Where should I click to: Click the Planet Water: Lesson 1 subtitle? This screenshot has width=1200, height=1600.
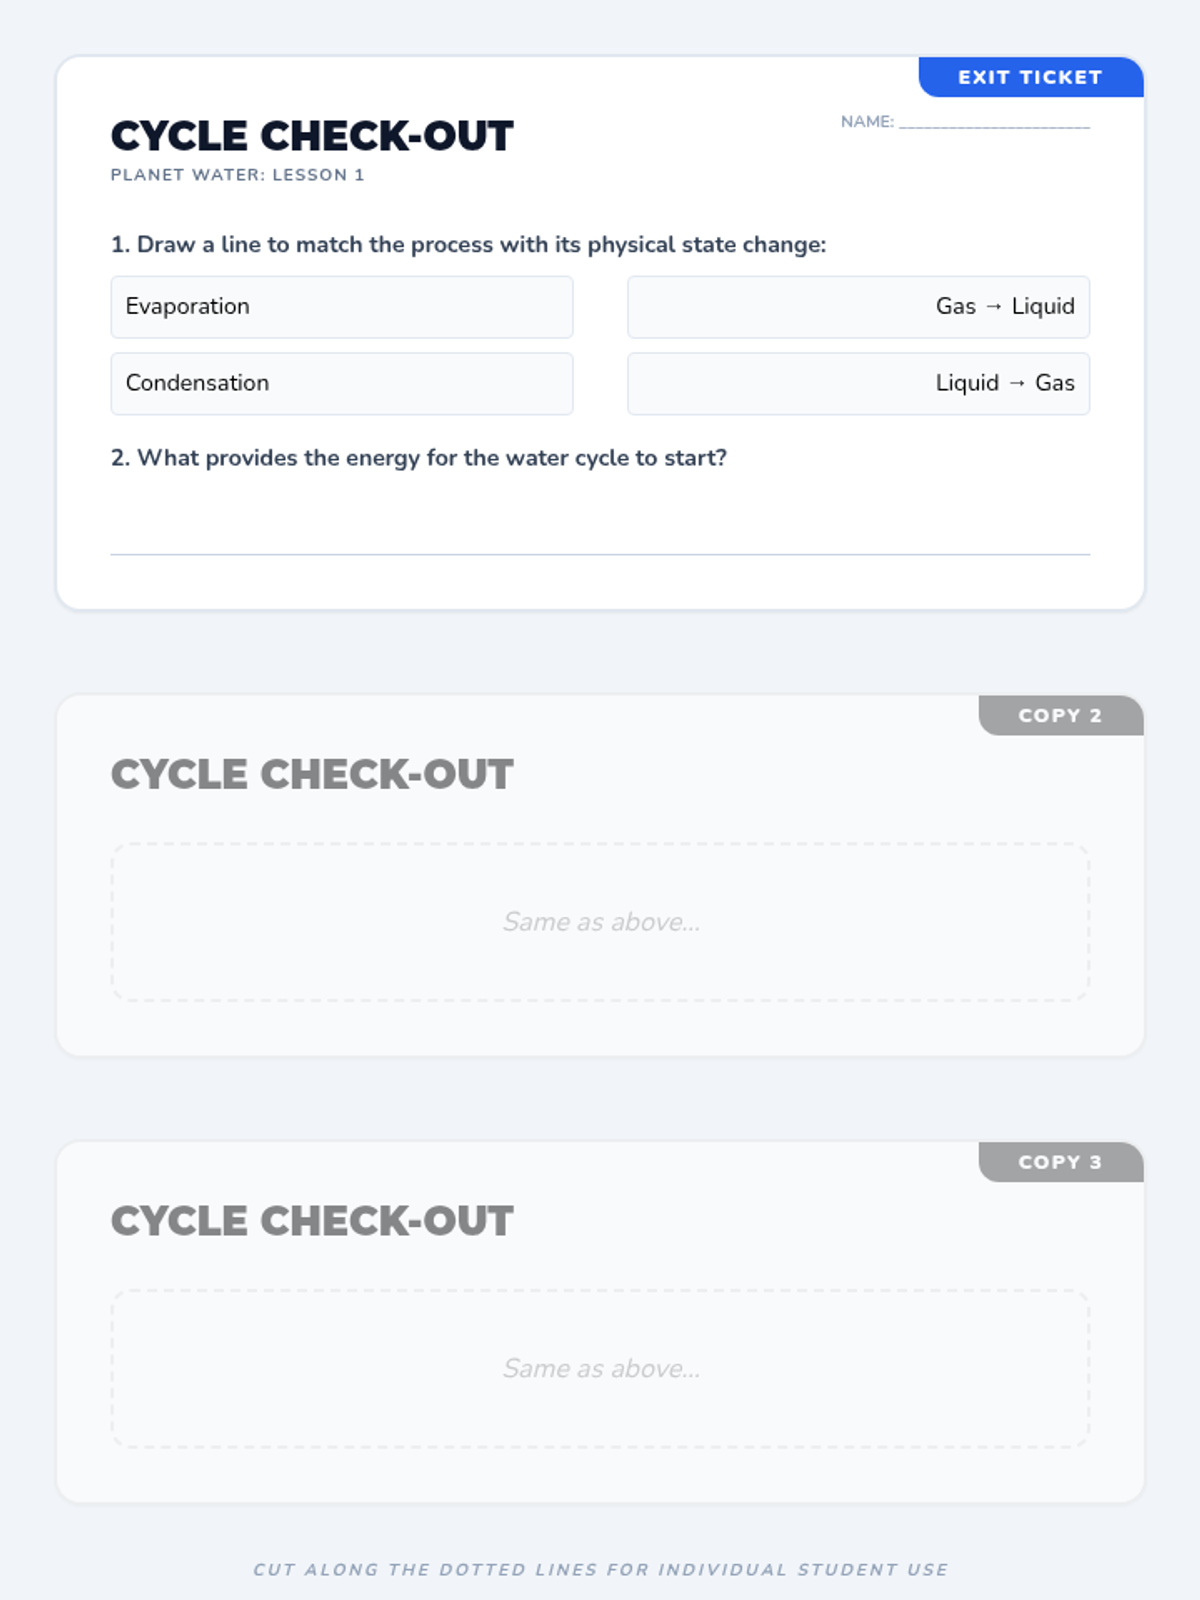pyautogui.click(x=237, y=175)
